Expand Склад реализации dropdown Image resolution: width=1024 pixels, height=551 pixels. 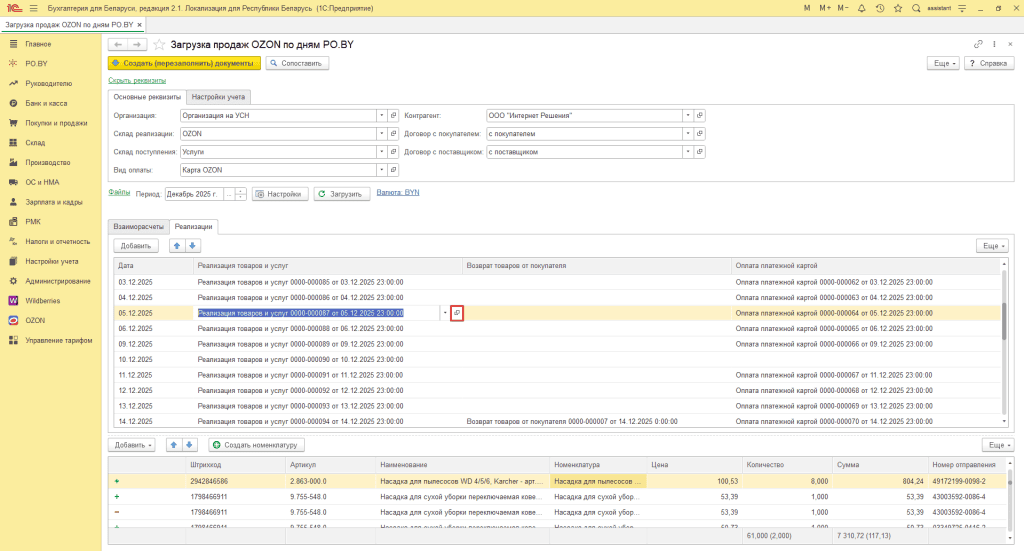[x=381, y=134]
